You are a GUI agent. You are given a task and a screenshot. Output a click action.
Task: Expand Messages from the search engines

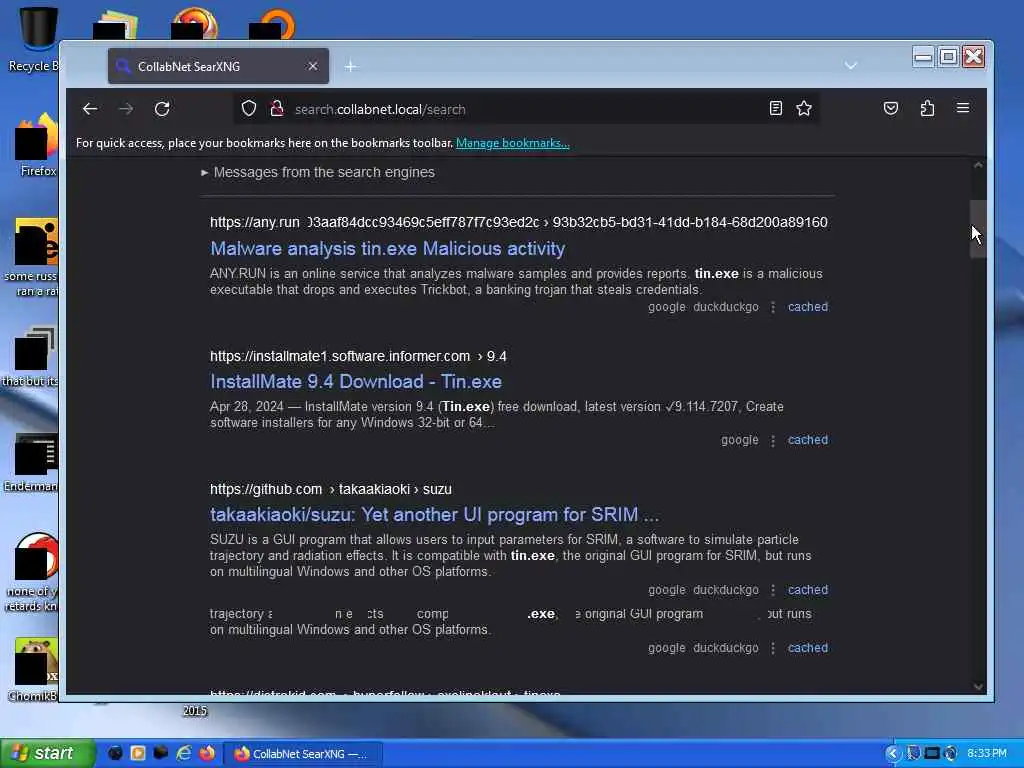pos(318,172)
